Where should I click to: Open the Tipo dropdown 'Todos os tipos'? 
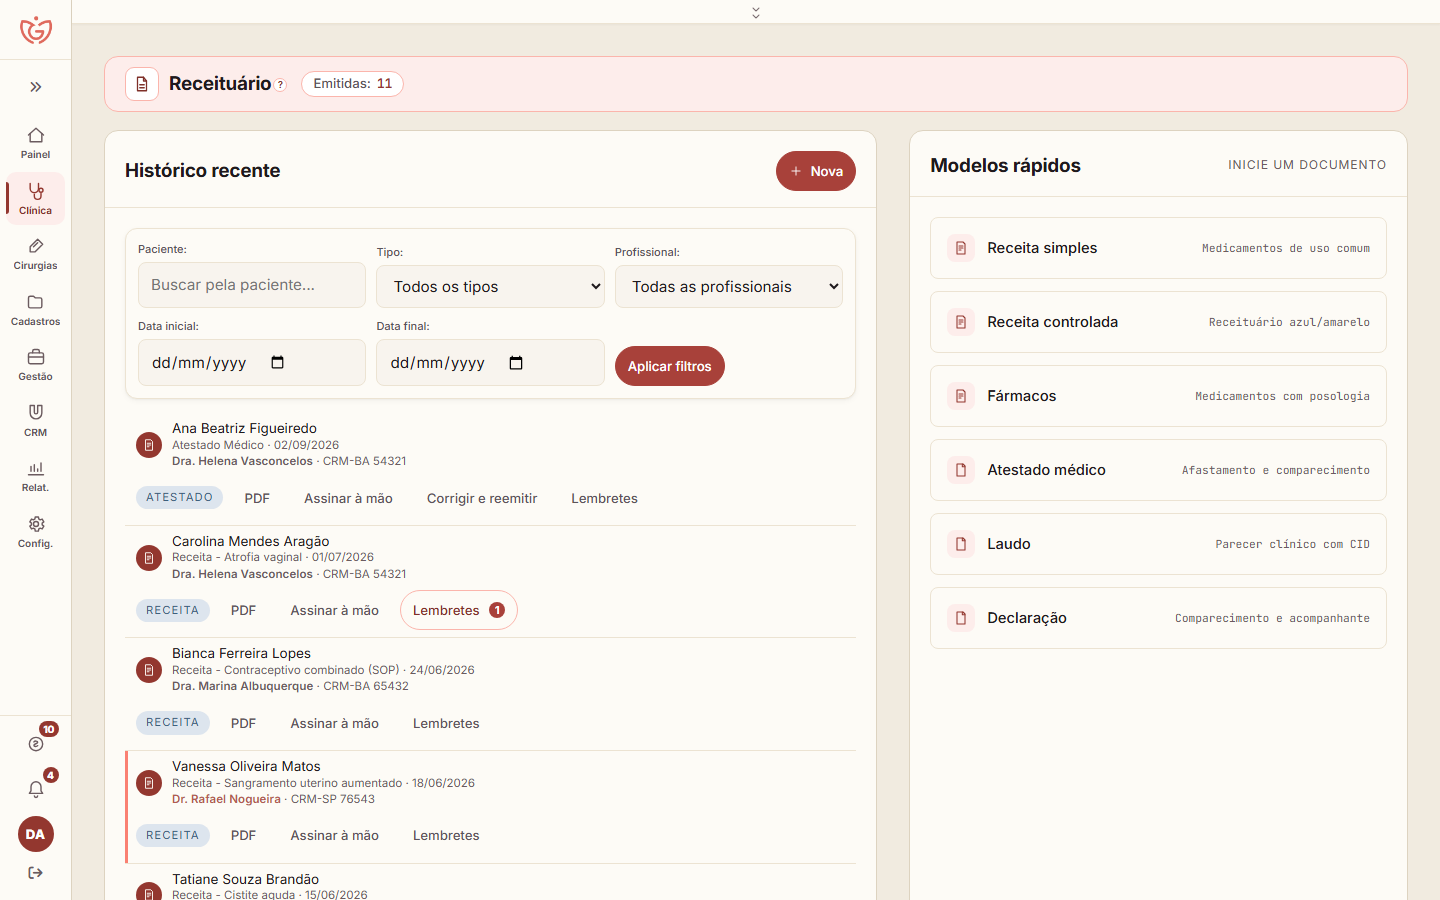click(490, 286)
